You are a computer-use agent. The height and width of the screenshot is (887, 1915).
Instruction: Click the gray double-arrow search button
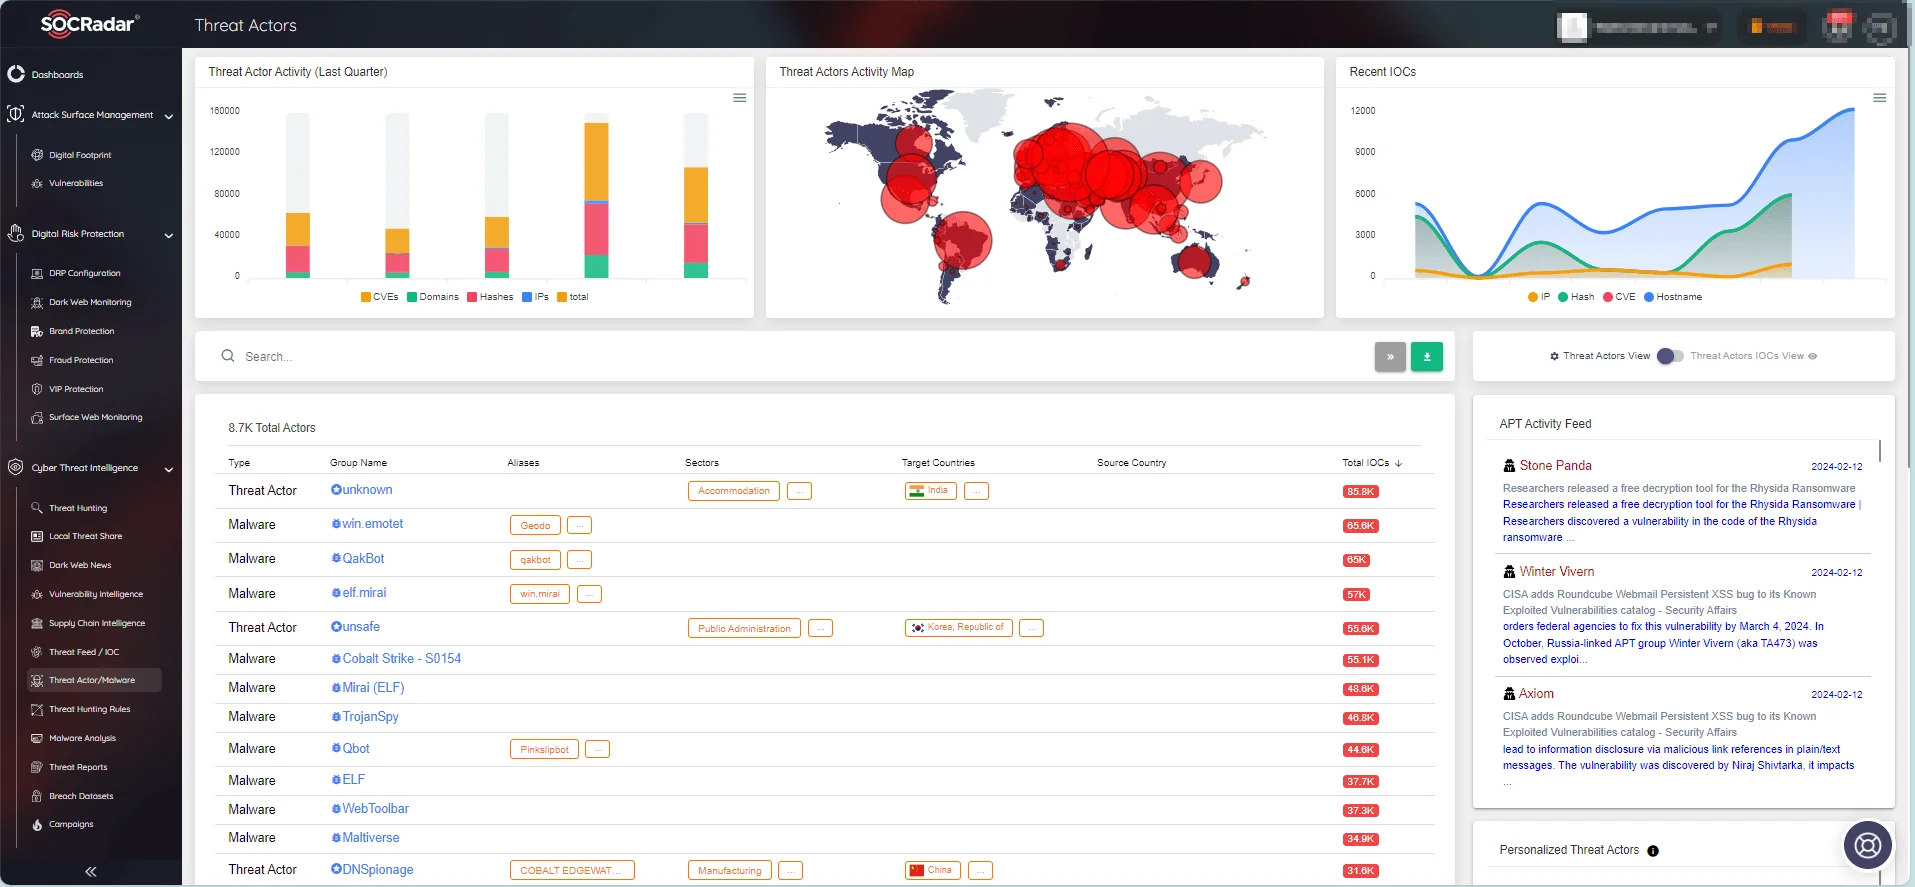point(1390,357)
